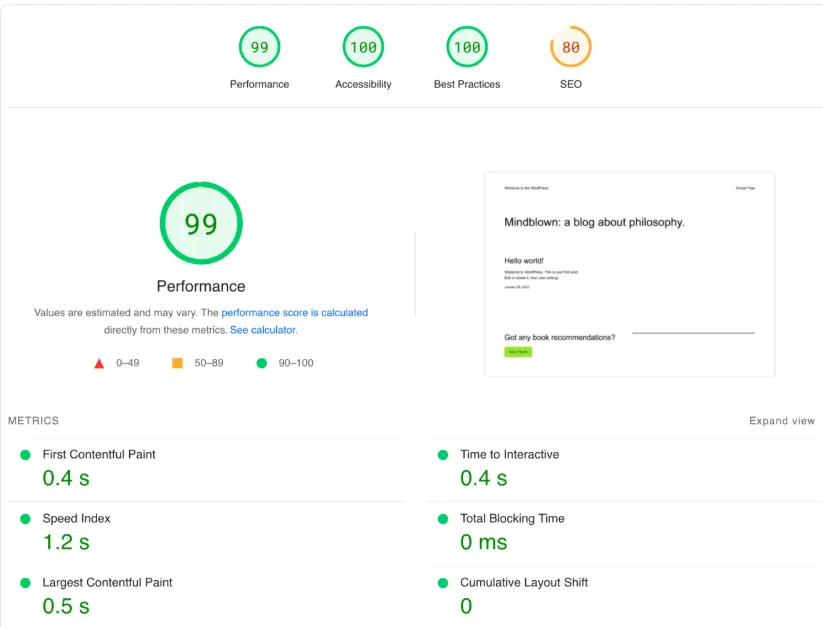The height and width of the screenshot is (627, 823).
Task: Click the green dot next to Largest Contentful Paint
Action: (25, 583)
